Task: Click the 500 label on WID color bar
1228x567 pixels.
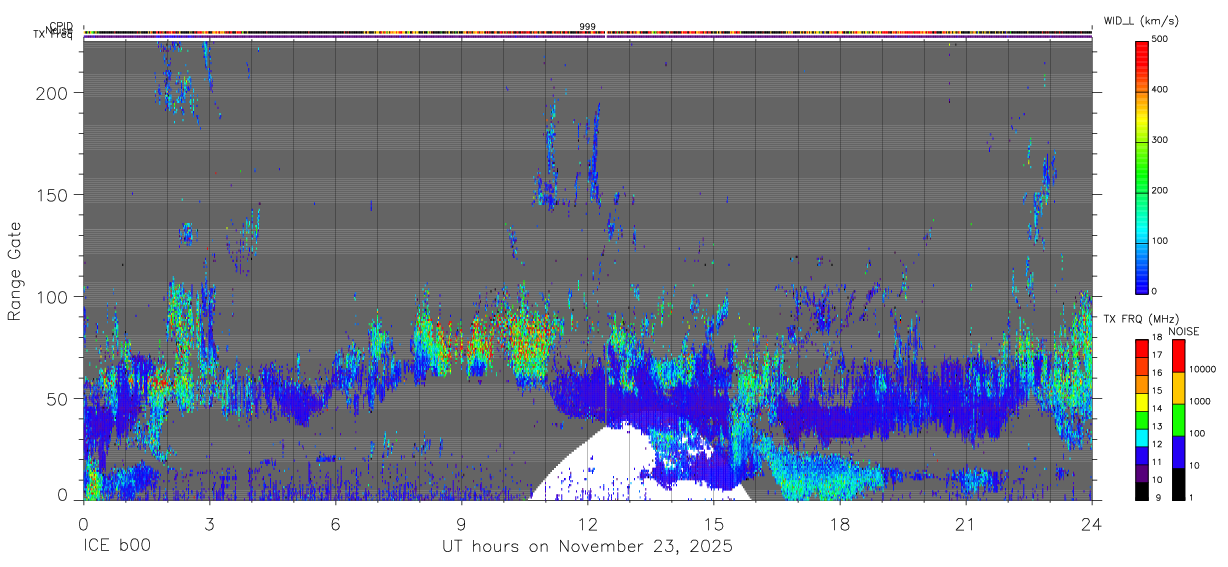Action: [x=1159, y=40]
